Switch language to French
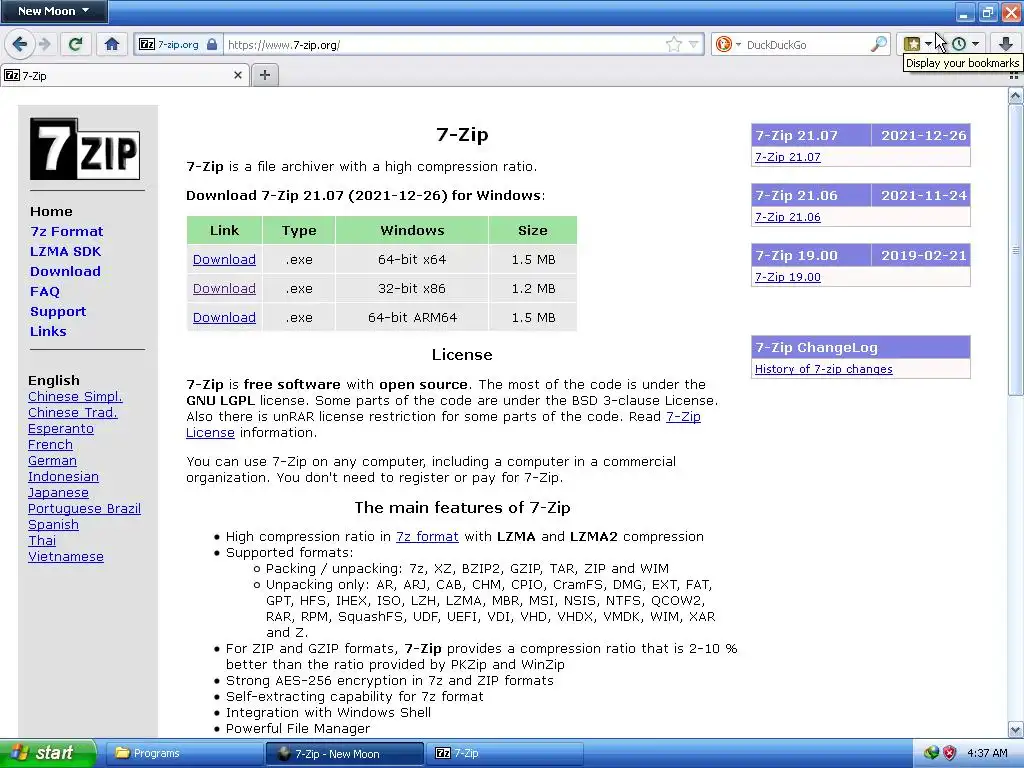This screenshot has width=1024, height=768. (50, 445)
